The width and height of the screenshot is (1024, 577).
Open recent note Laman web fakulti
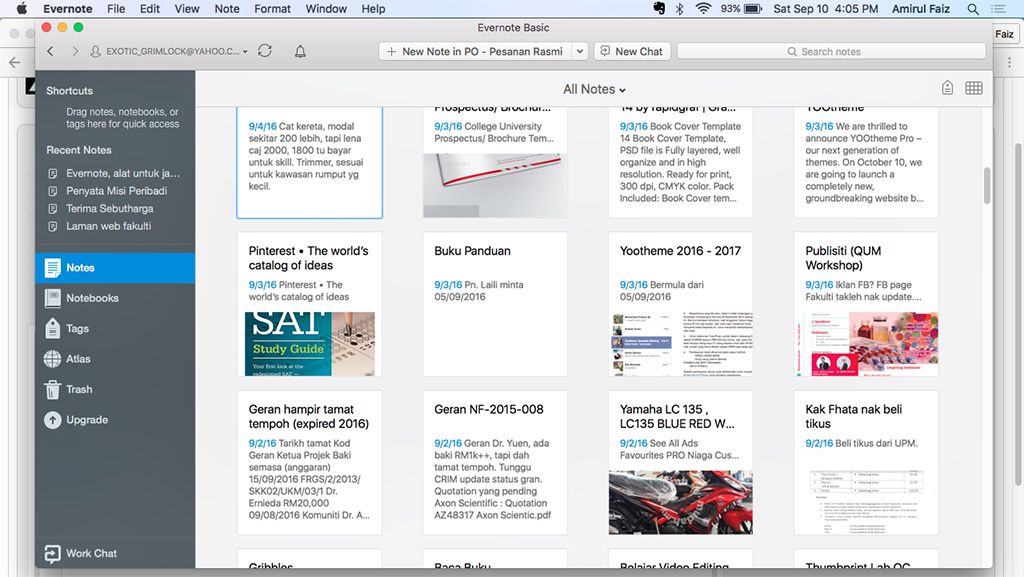pyautogui.click(x=108, y=226)
